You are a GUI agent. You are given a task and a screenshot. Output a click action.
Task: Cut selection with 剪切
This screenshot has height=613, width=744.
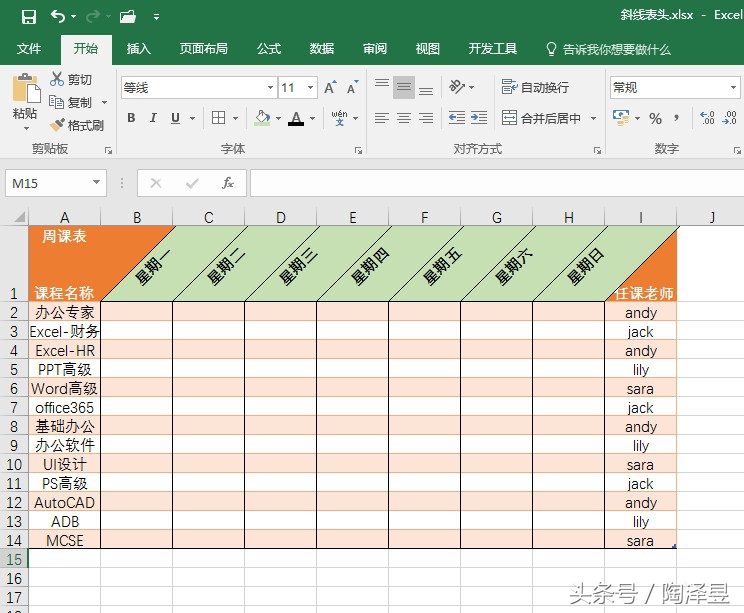point(71,79)
